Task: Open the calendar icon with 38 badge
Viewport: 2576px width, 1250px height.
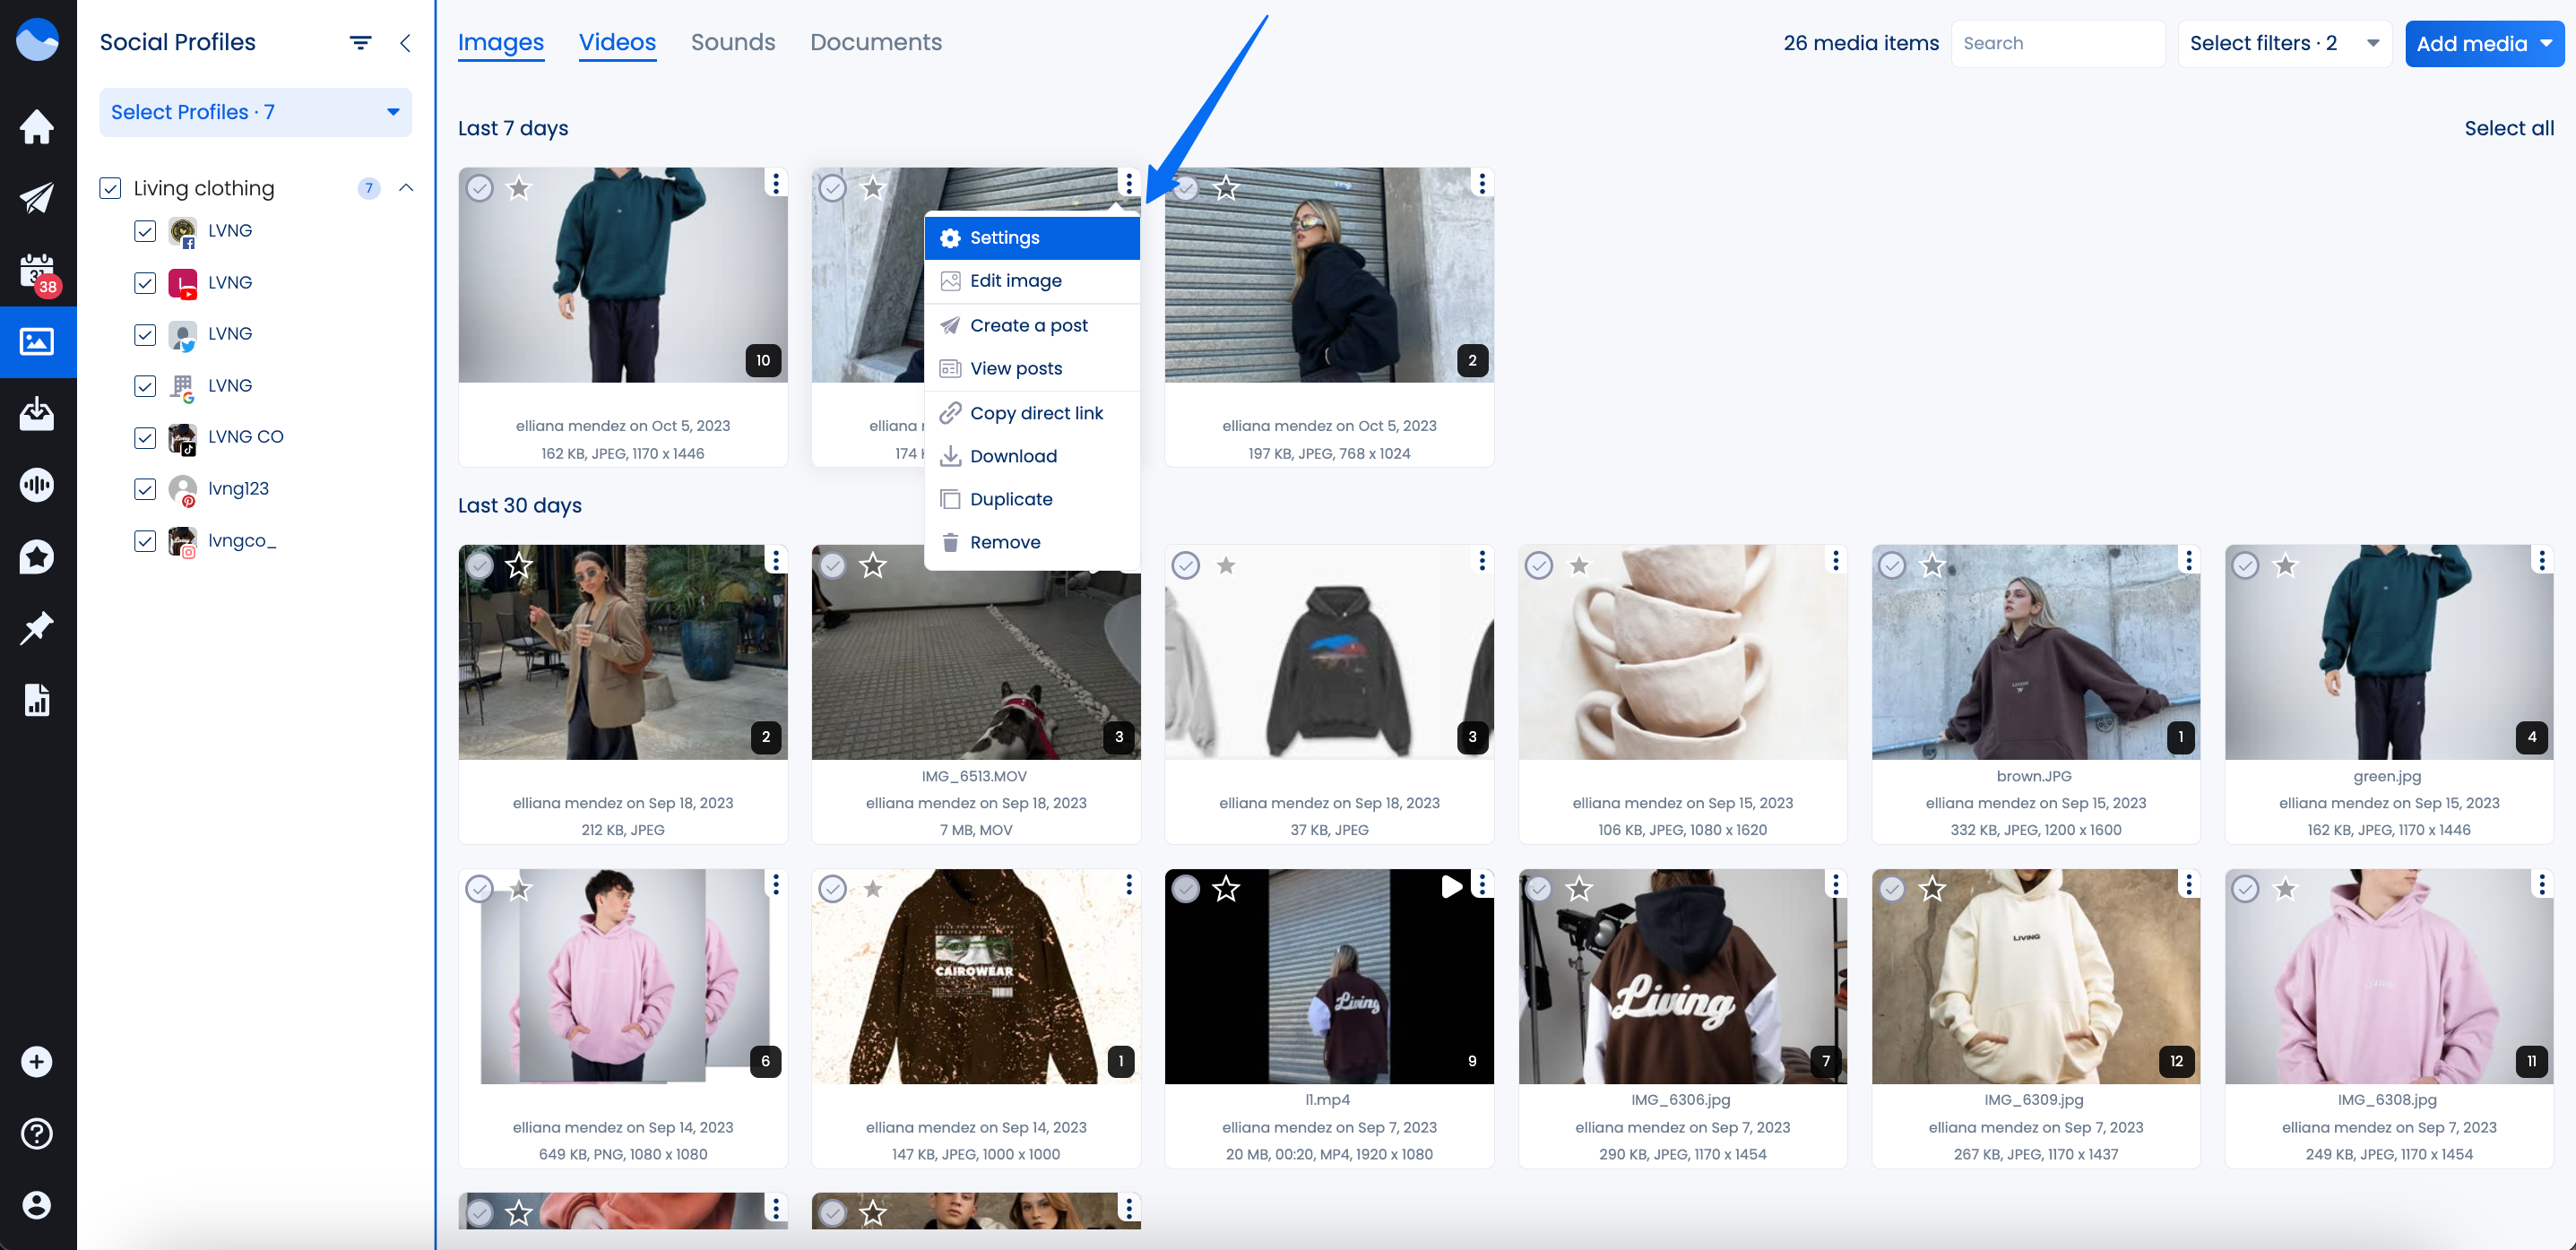Action: 37,272
